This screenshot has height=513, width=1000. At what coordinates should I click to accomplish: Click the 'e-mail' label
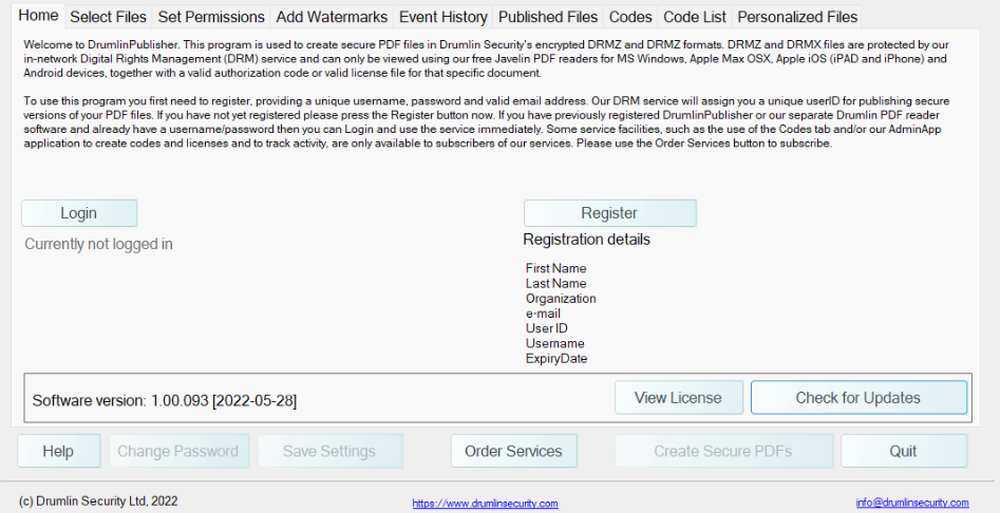click(x=543, y=313)
